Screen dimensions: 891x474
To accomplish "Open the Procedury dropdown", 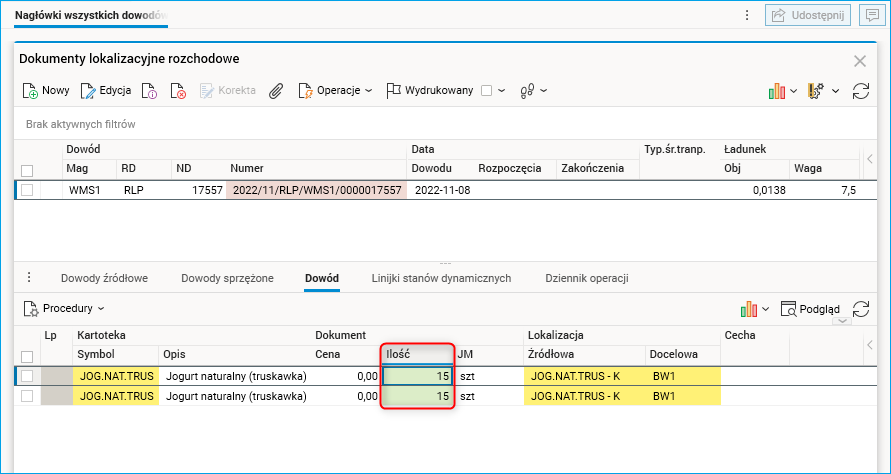I will click(64, 309).
